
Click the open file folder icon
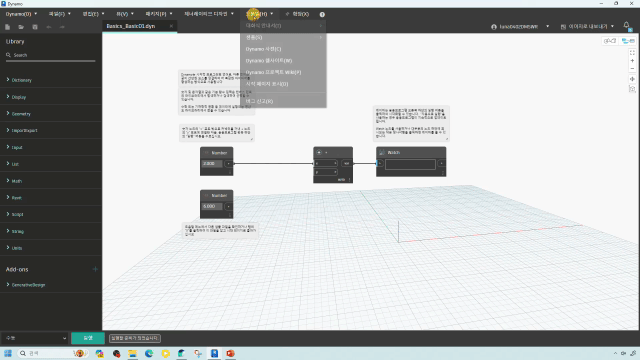point(21,27)
